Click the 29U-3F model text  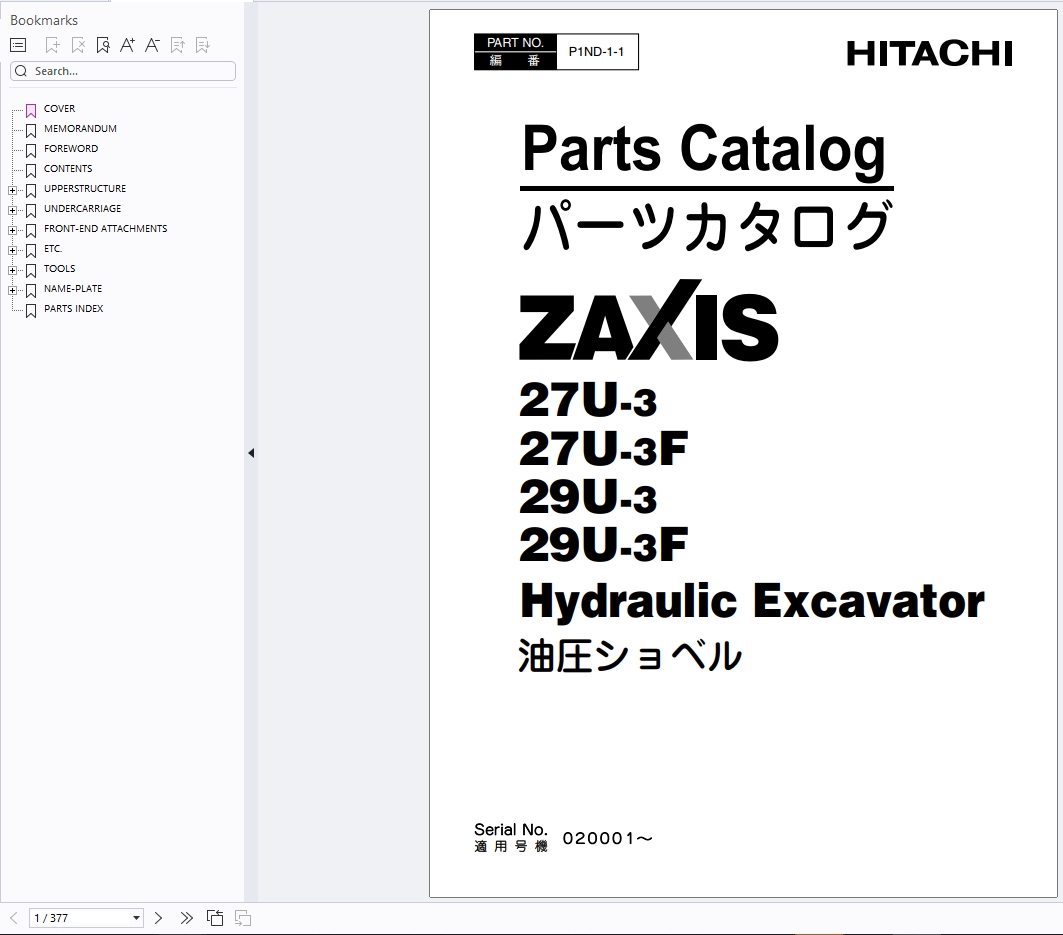click(x=603, y=544)
